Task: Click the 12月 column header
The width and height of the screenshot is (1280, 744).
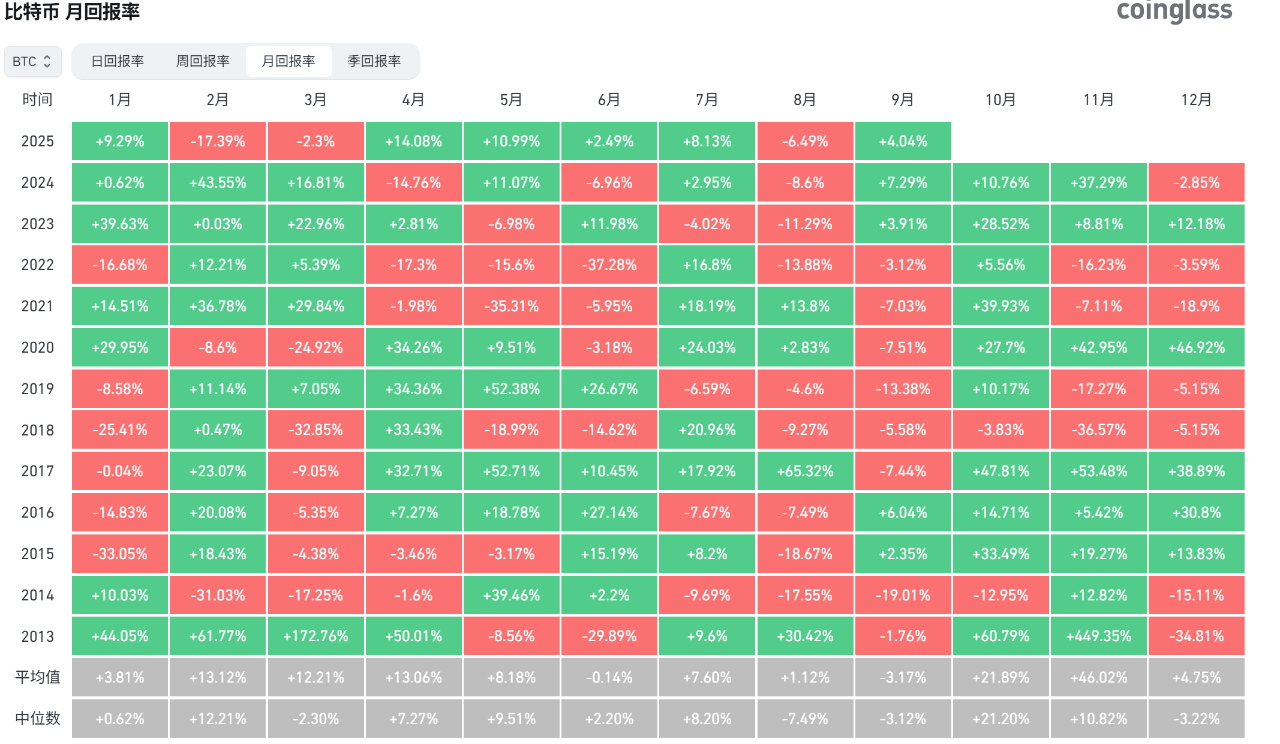Action: pyautogui.click(x=1197, y=100)
